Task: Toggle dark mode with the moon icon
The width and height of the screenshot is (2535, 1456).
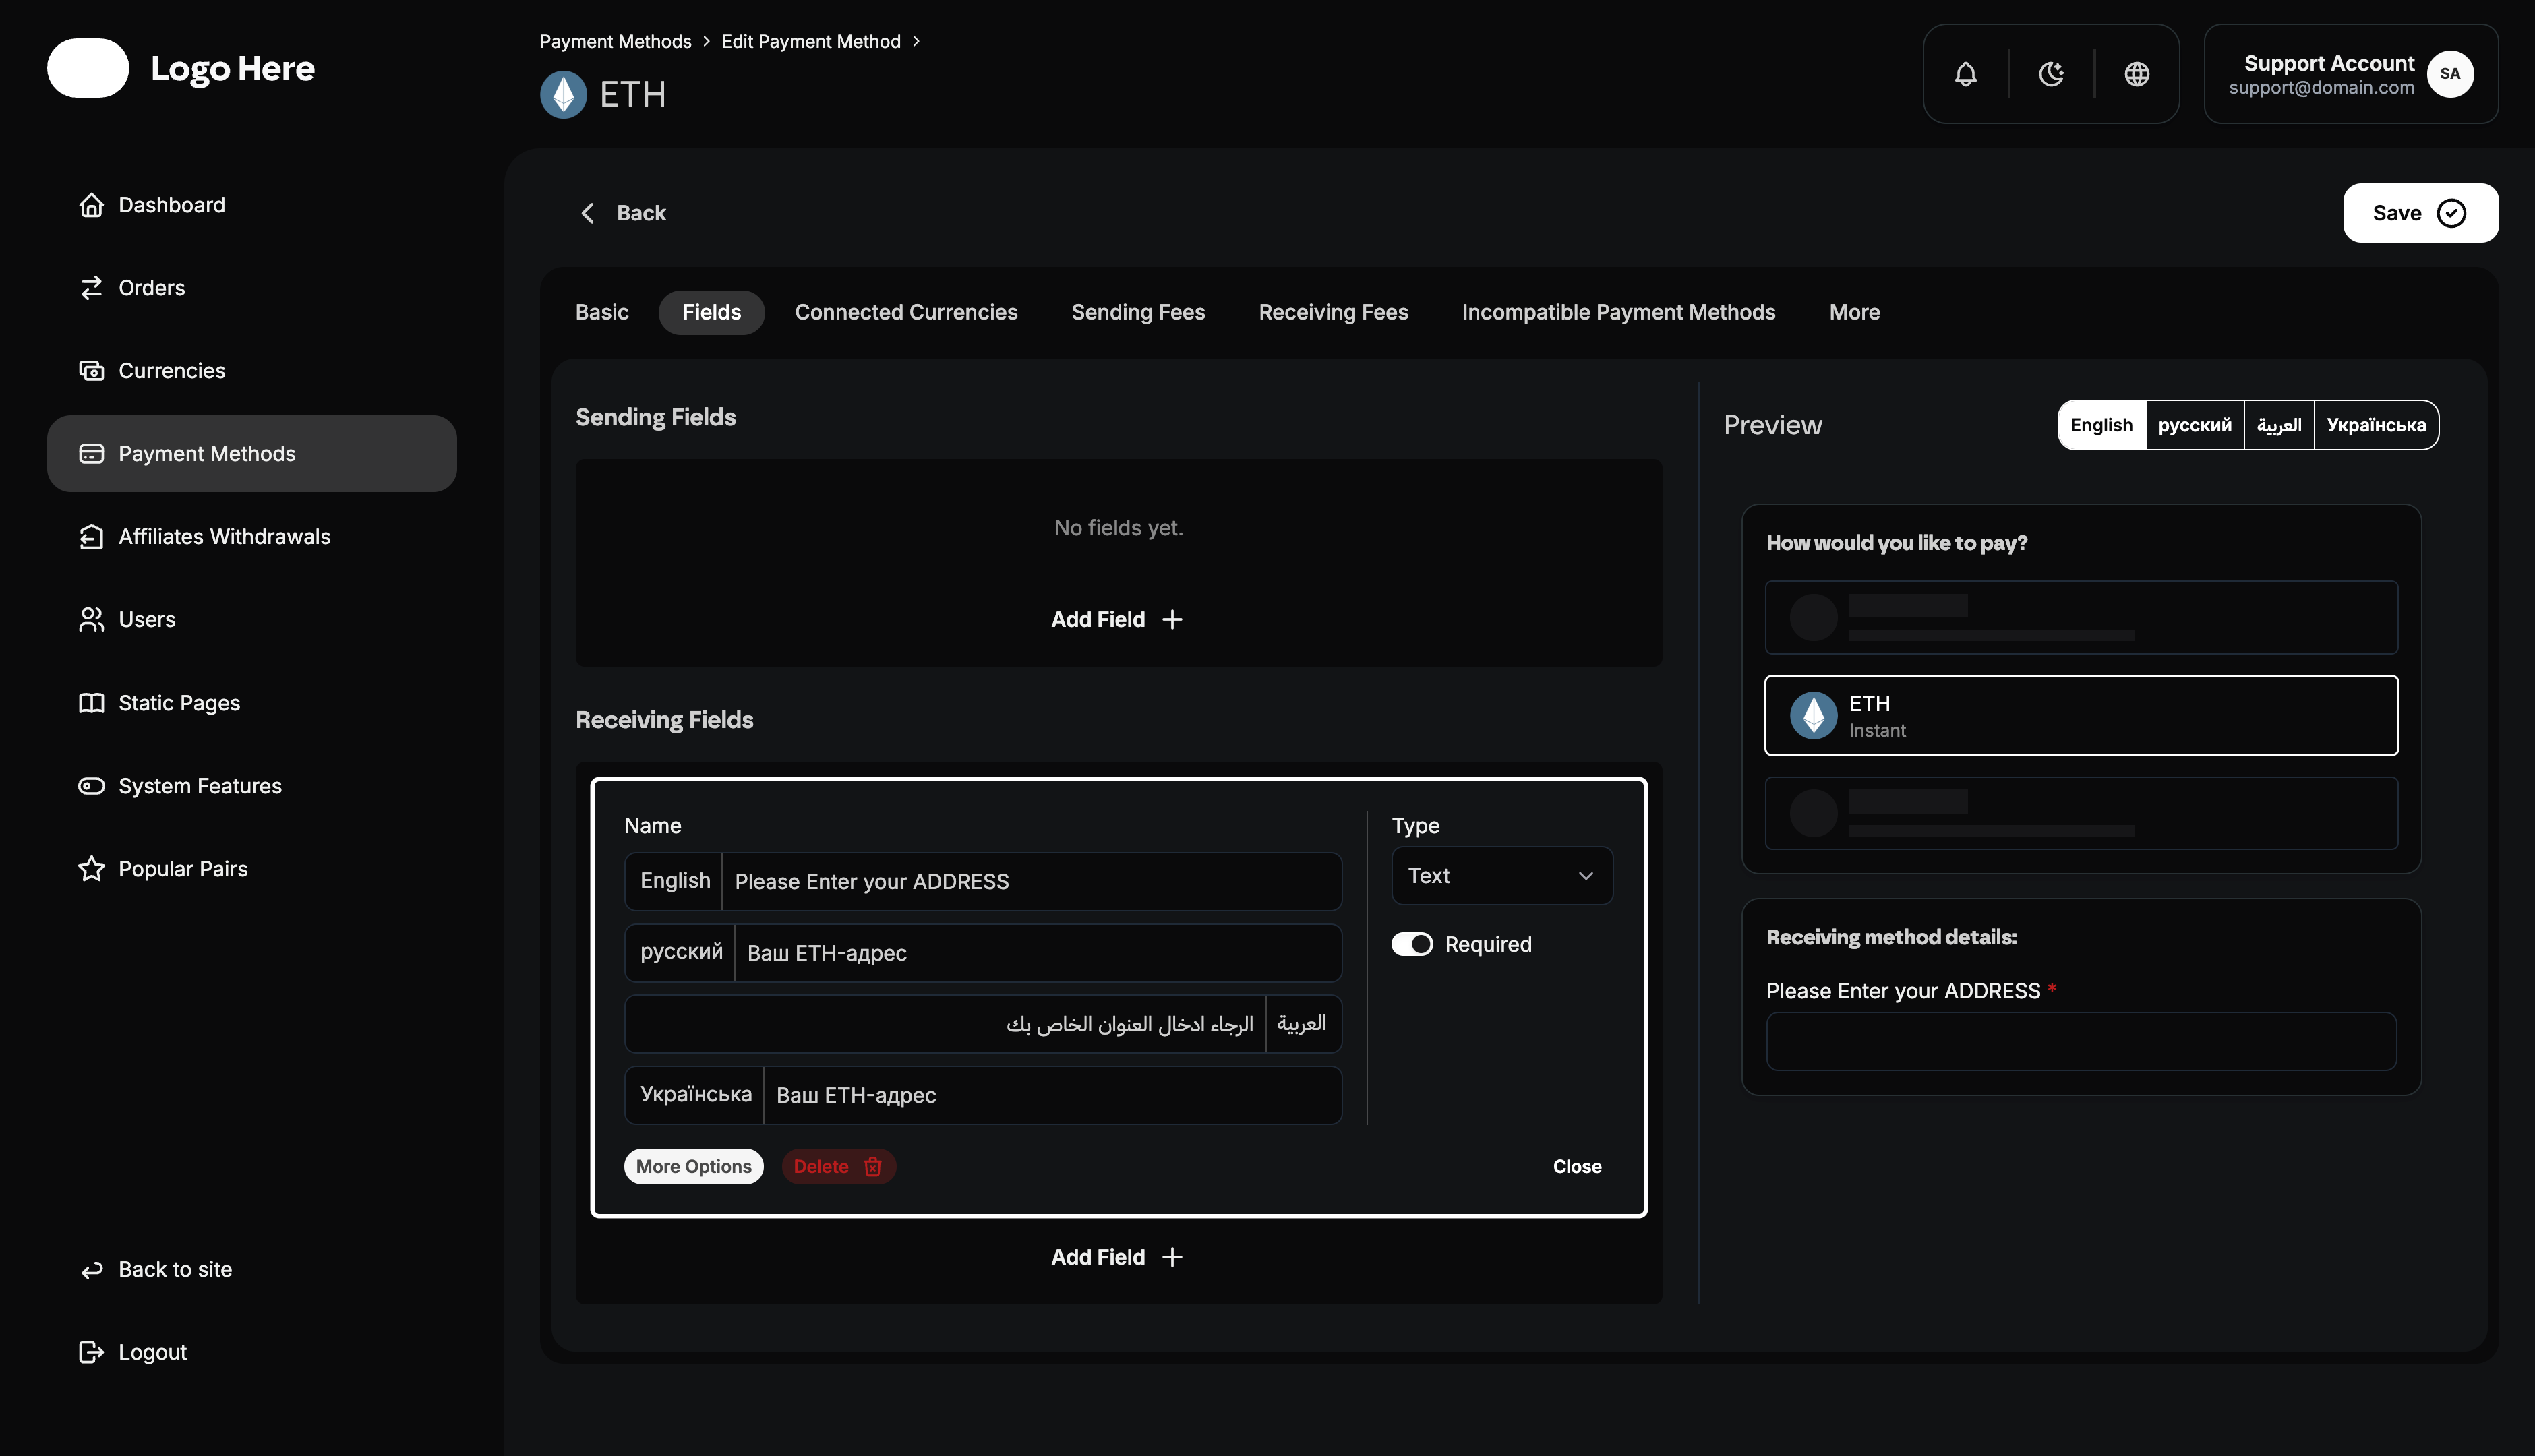Action: point(2051,73)
